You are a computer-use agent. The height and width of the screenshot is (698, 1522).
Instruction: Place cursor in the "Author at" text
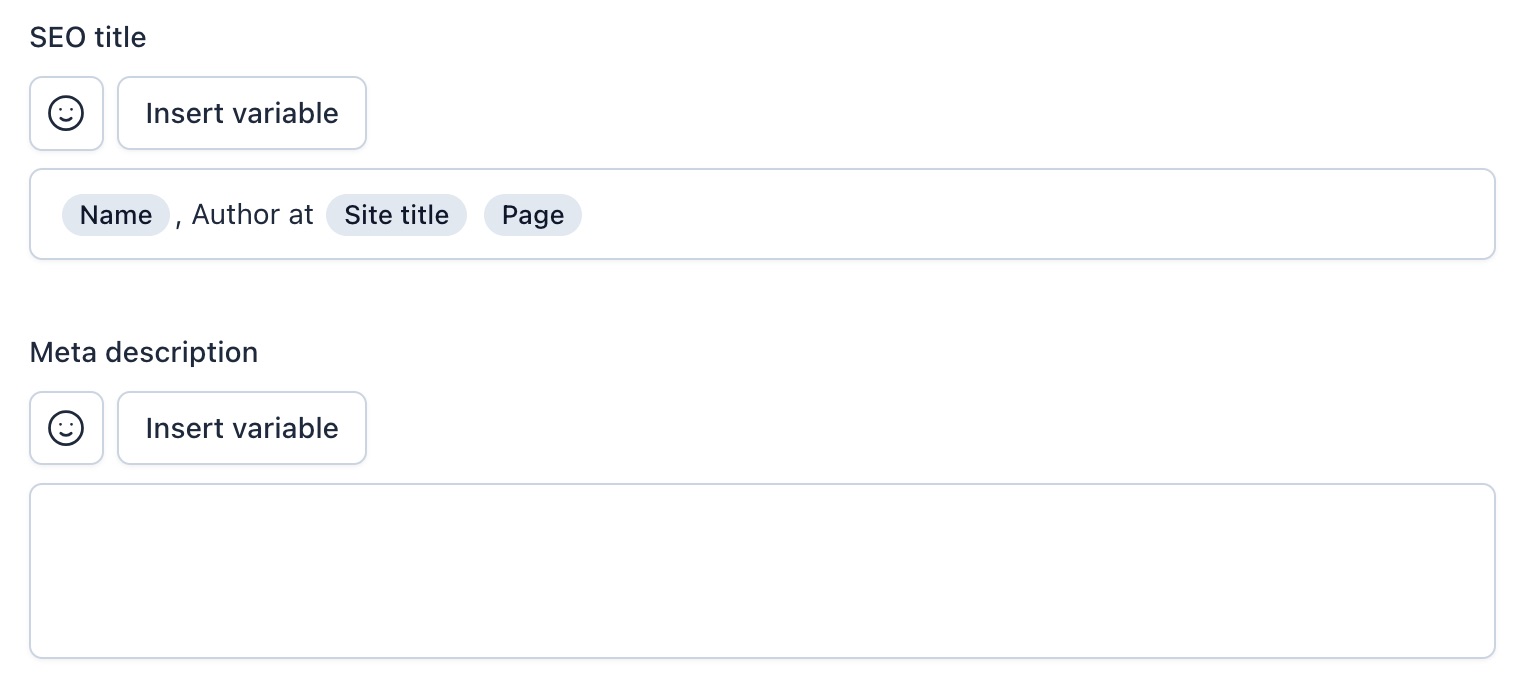[x=253, y=215]
